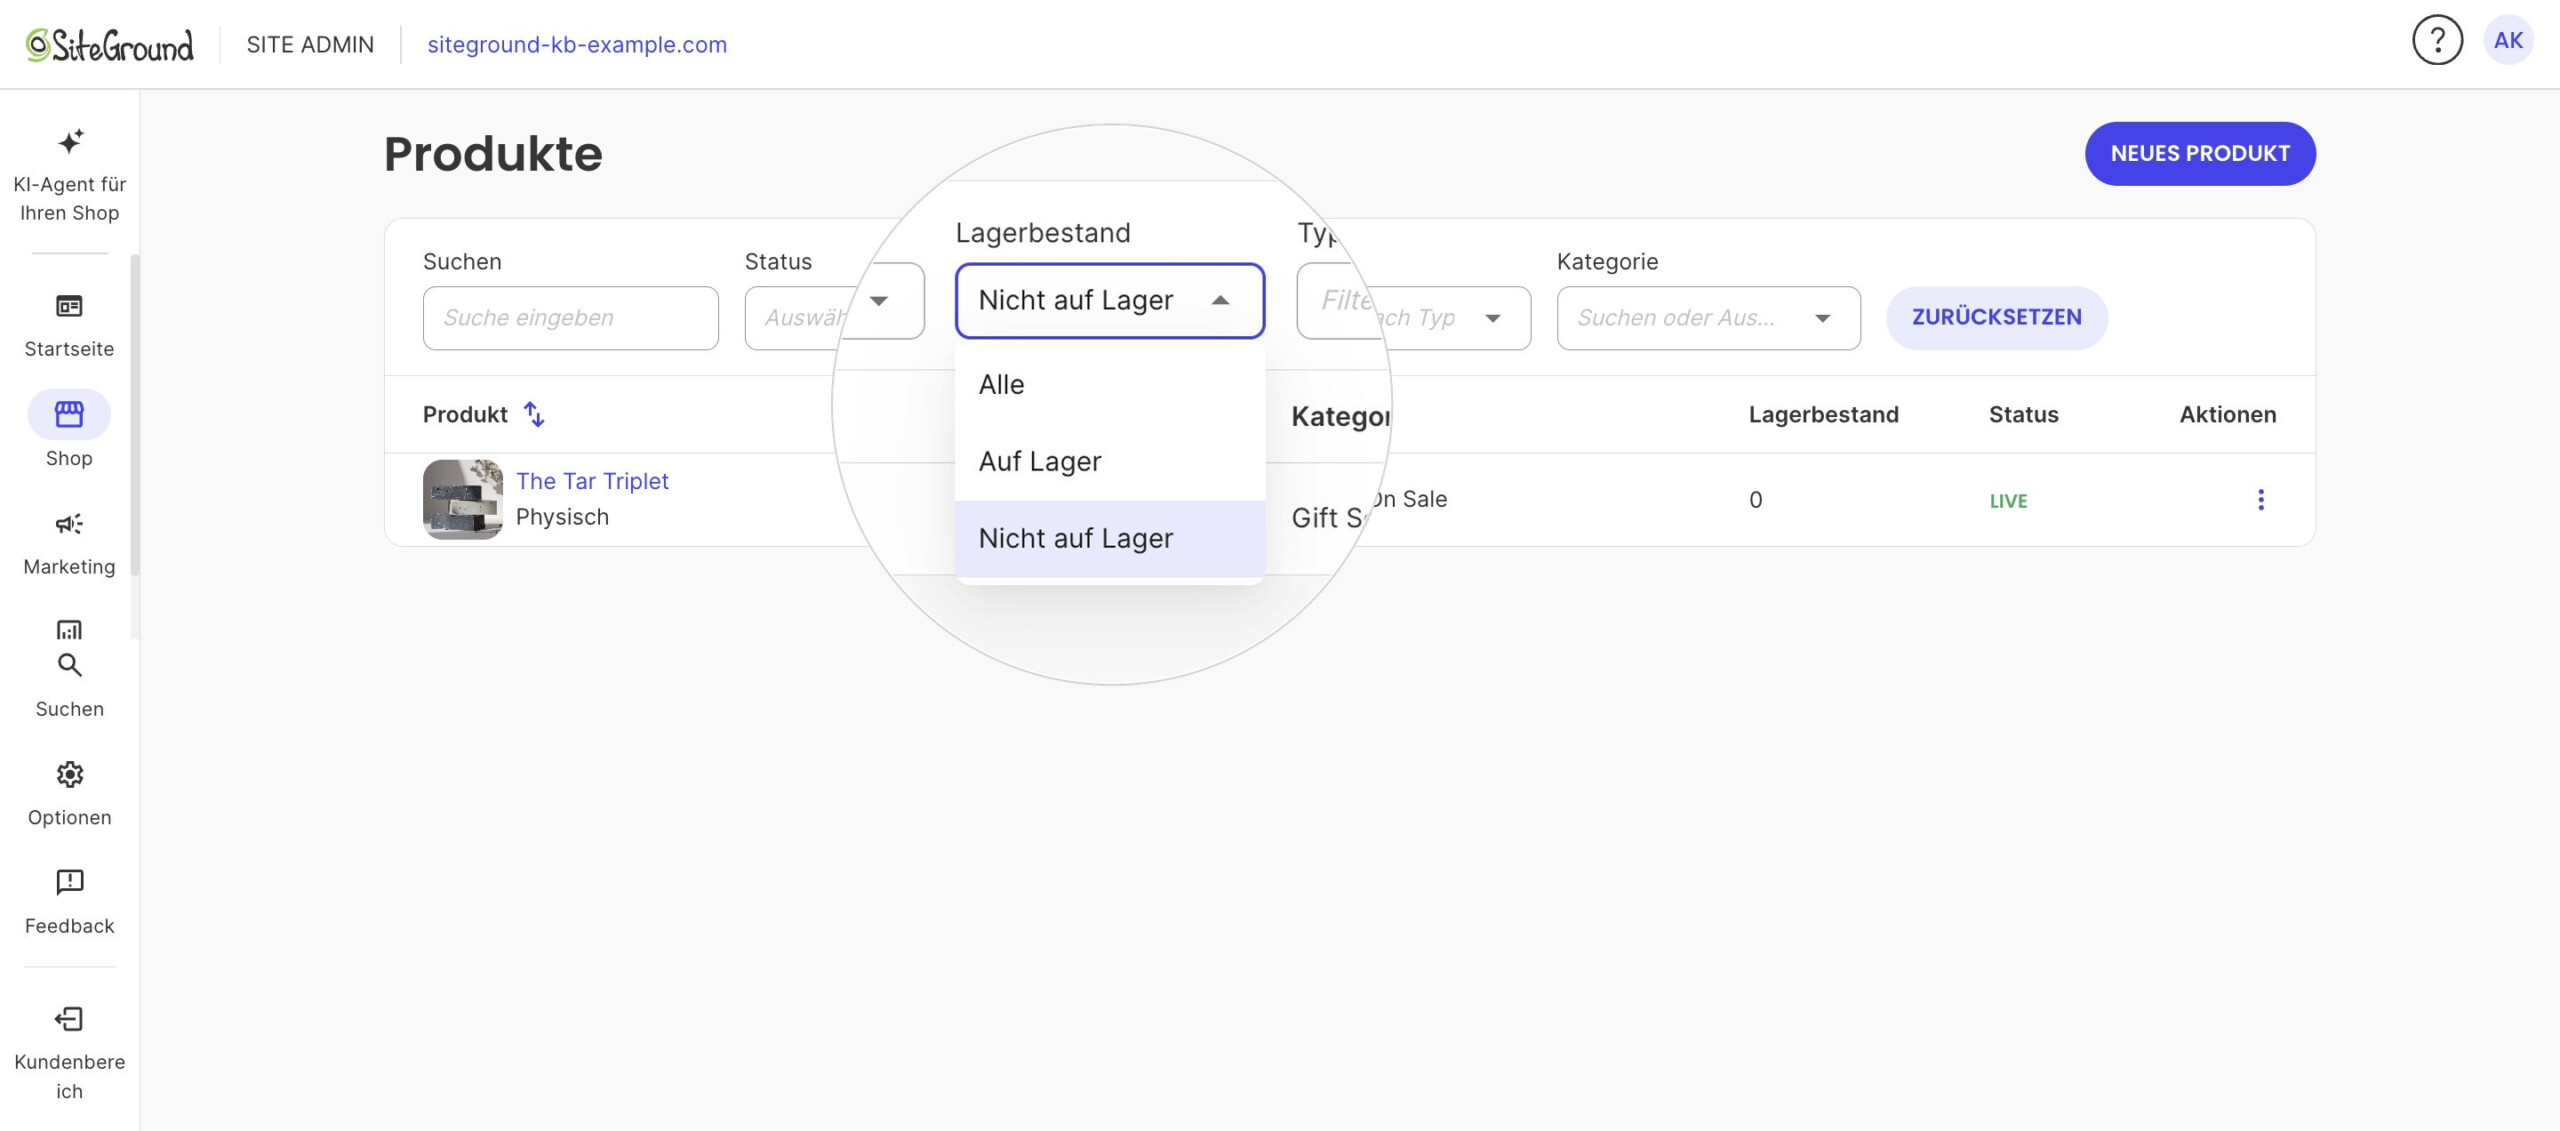Click the Lagerbestand value 0
This screenshot has width=2560, height=1131.
point(1755,500)
